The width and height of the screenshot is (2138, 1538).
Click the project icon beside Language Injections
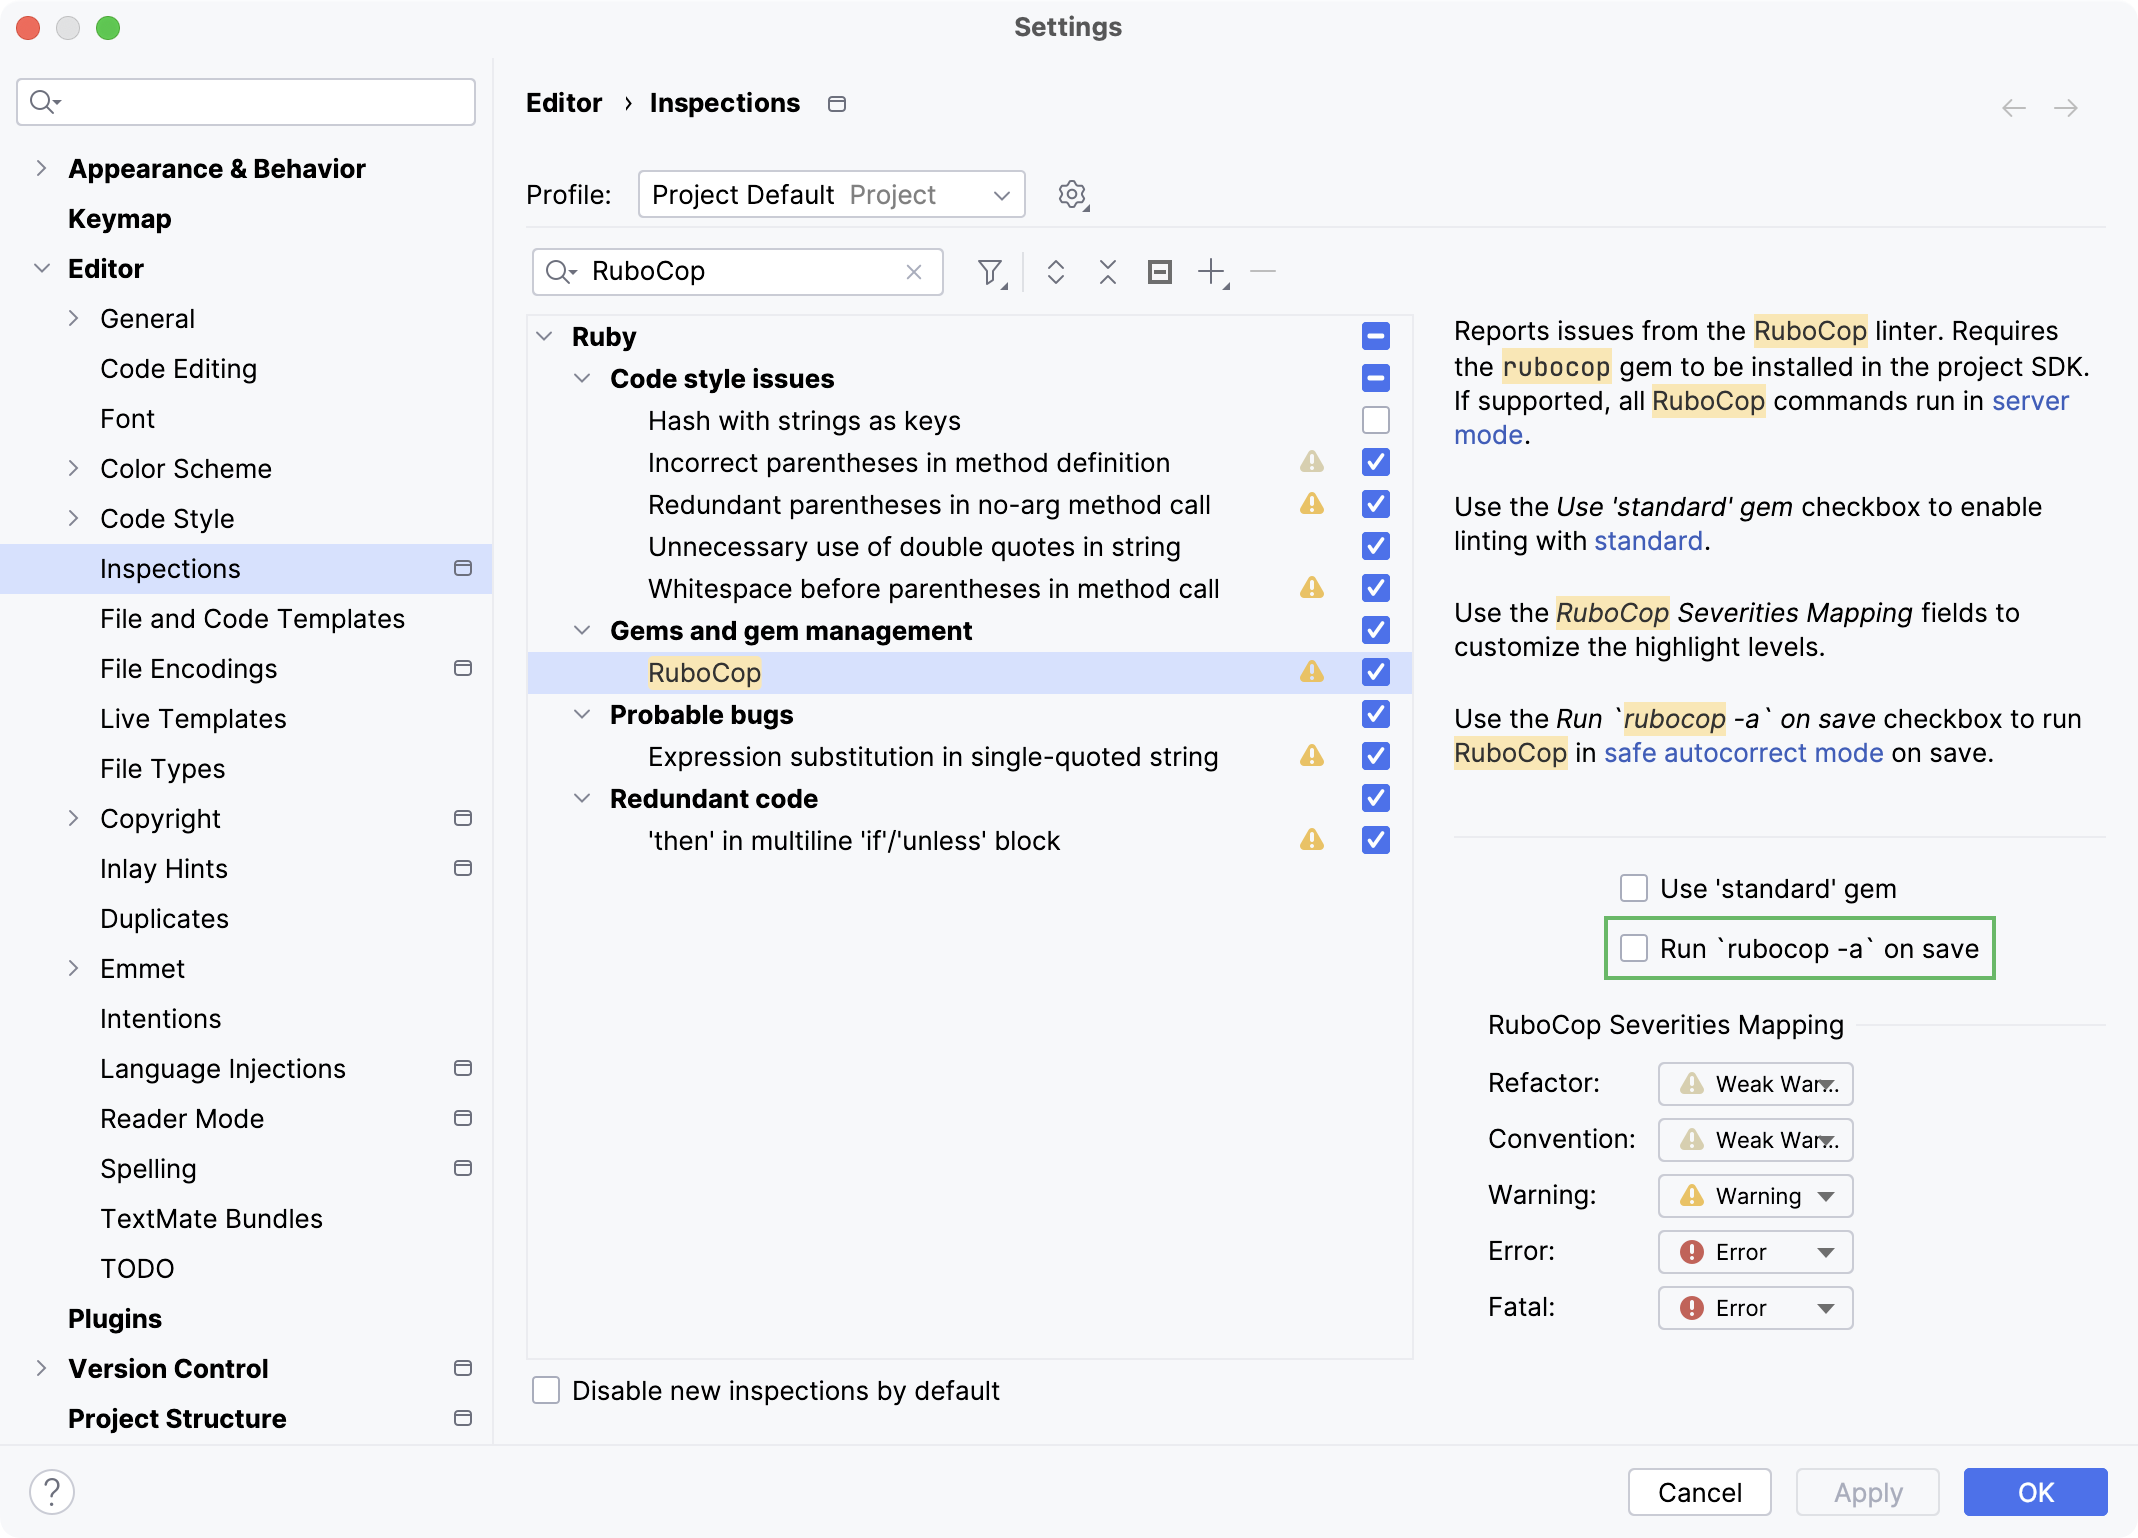tap(462, 1068)
